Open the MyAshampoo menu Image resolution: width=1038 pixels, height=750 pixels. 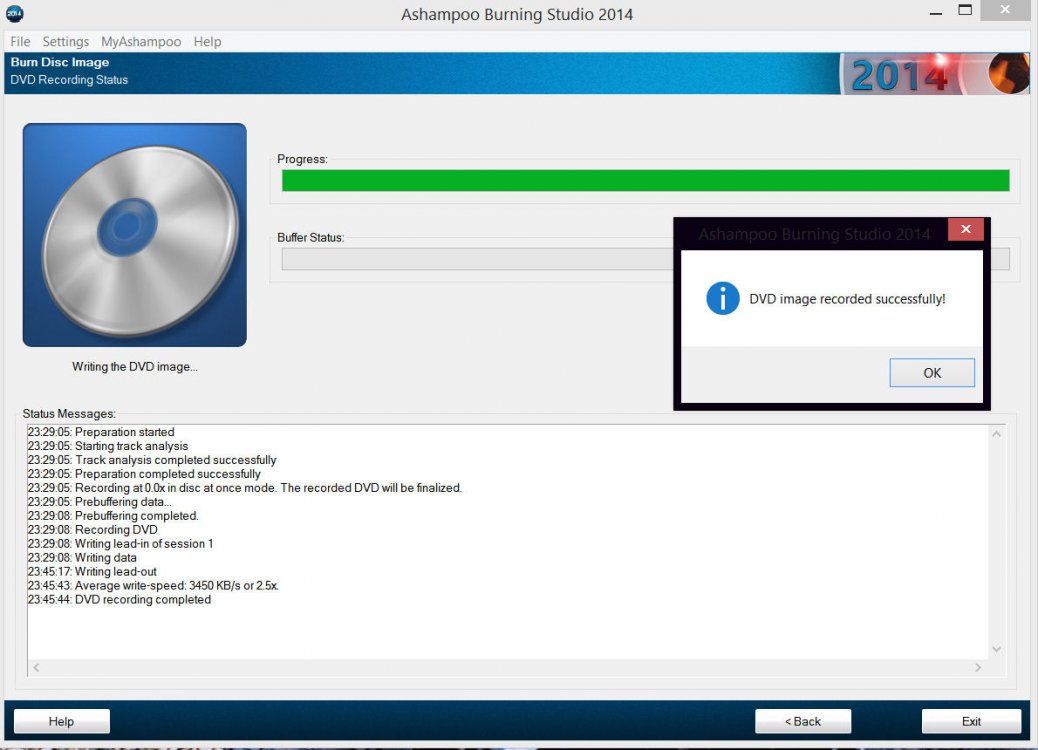point(141,42)
